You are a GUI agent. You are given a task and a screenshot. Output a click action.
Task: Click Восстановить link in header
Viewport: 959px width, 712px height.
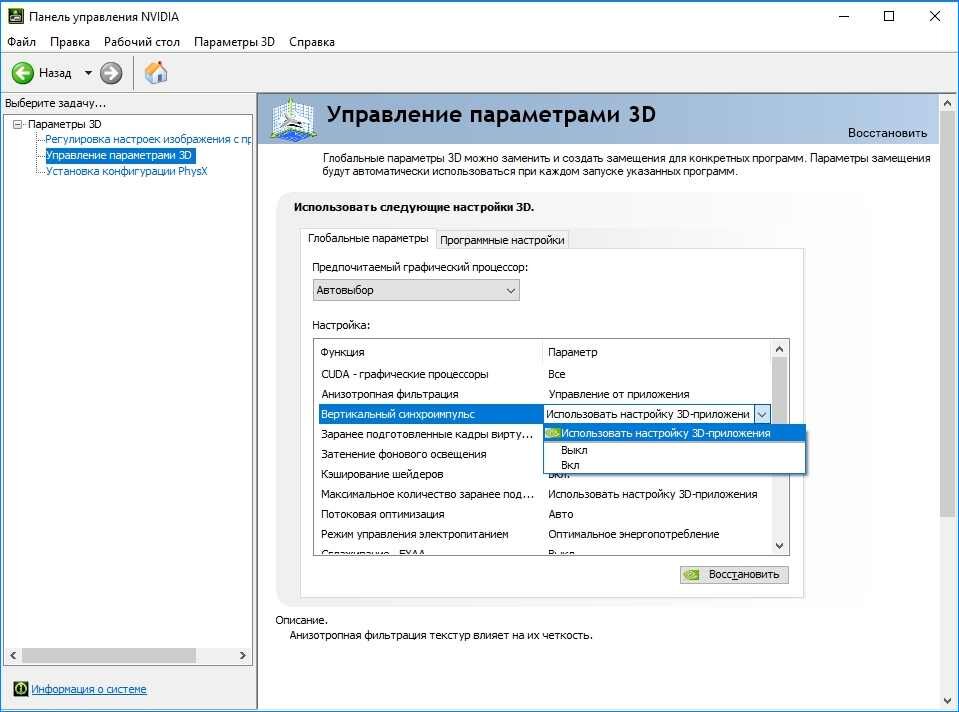[x=887, y=133]
